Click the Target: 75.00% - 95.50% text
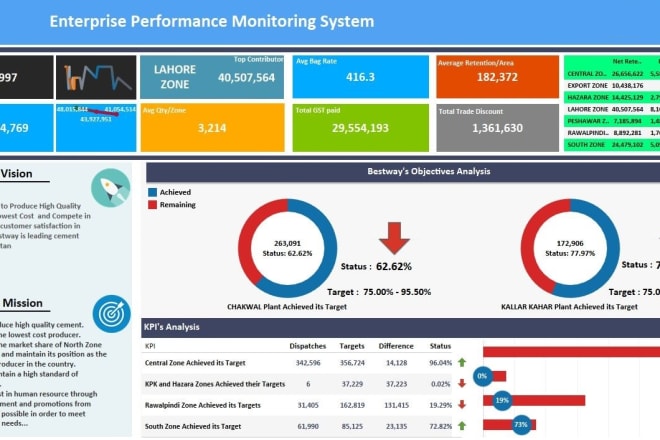 coord(379,292)
